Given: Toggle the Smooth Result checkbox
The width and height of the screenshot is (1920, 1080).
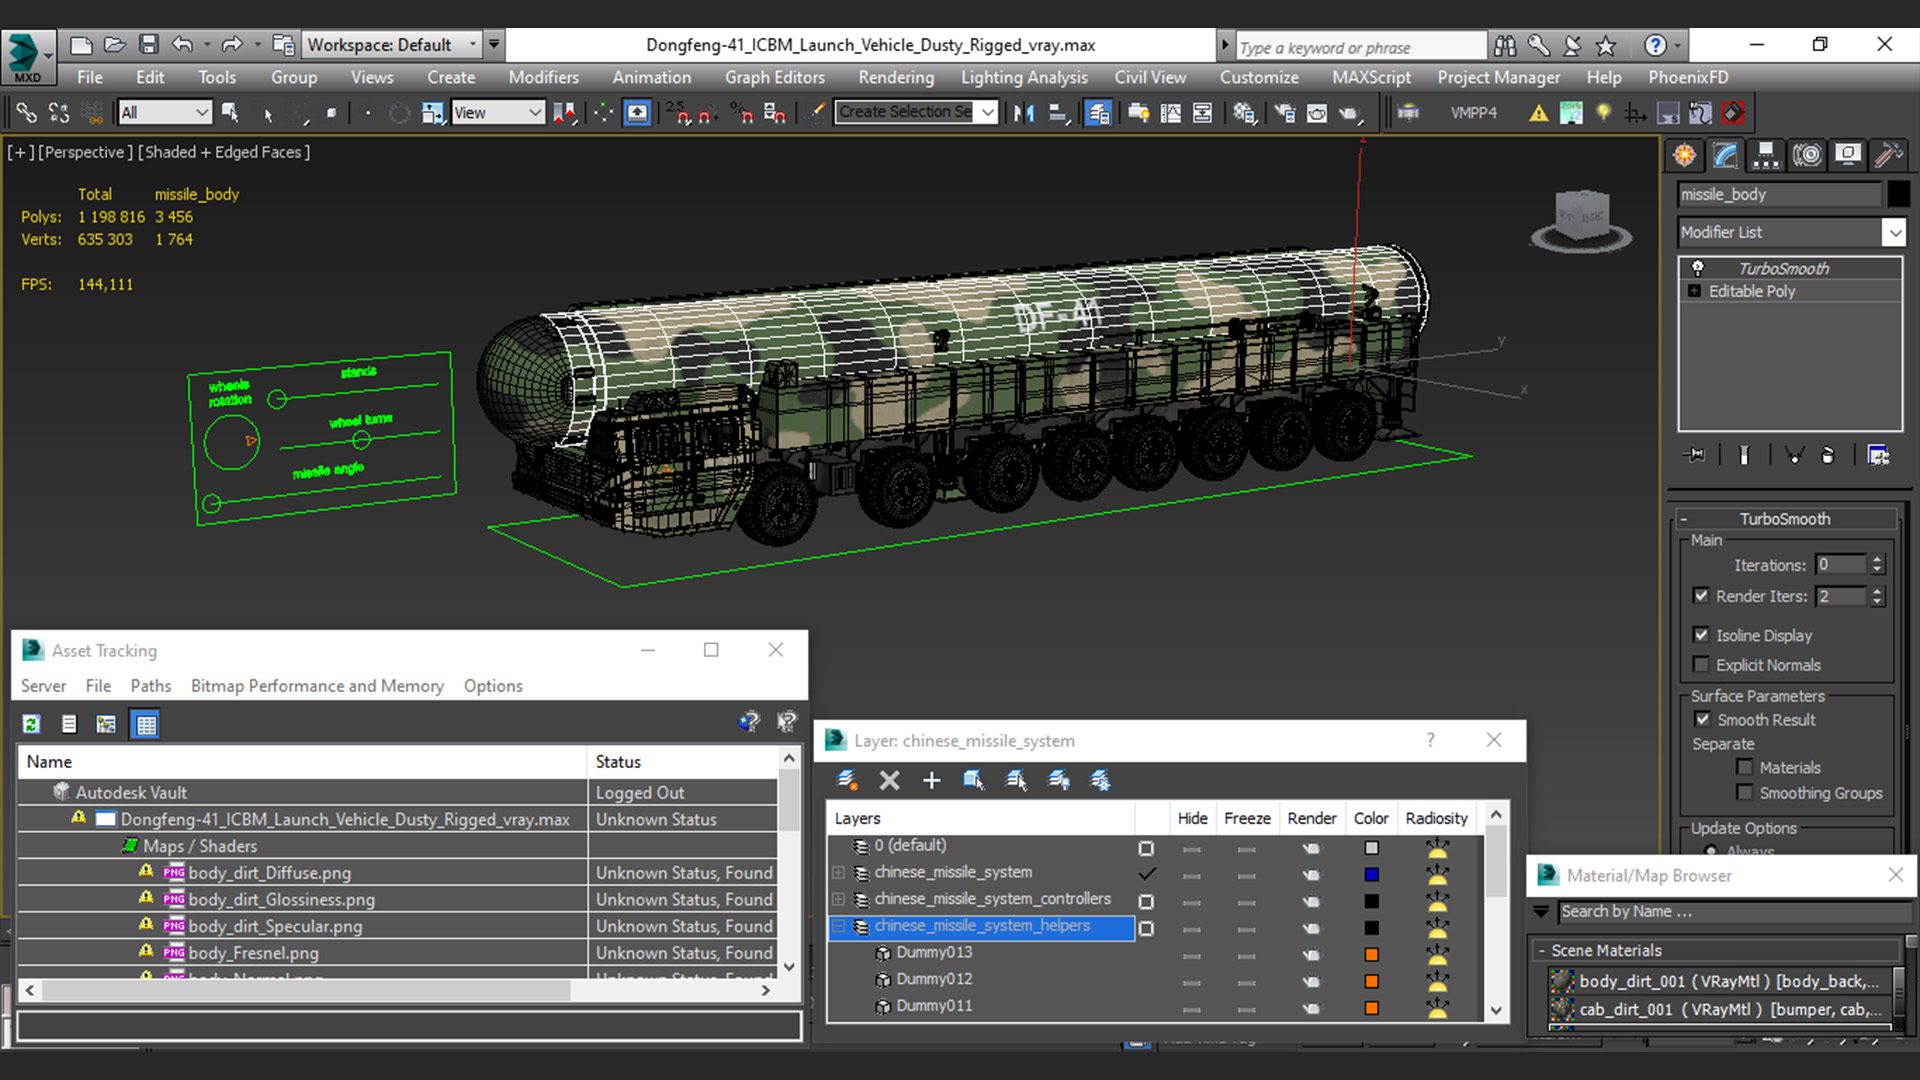Looking at the screenshot, I should pyautogui.click(x=1702, y=719).
